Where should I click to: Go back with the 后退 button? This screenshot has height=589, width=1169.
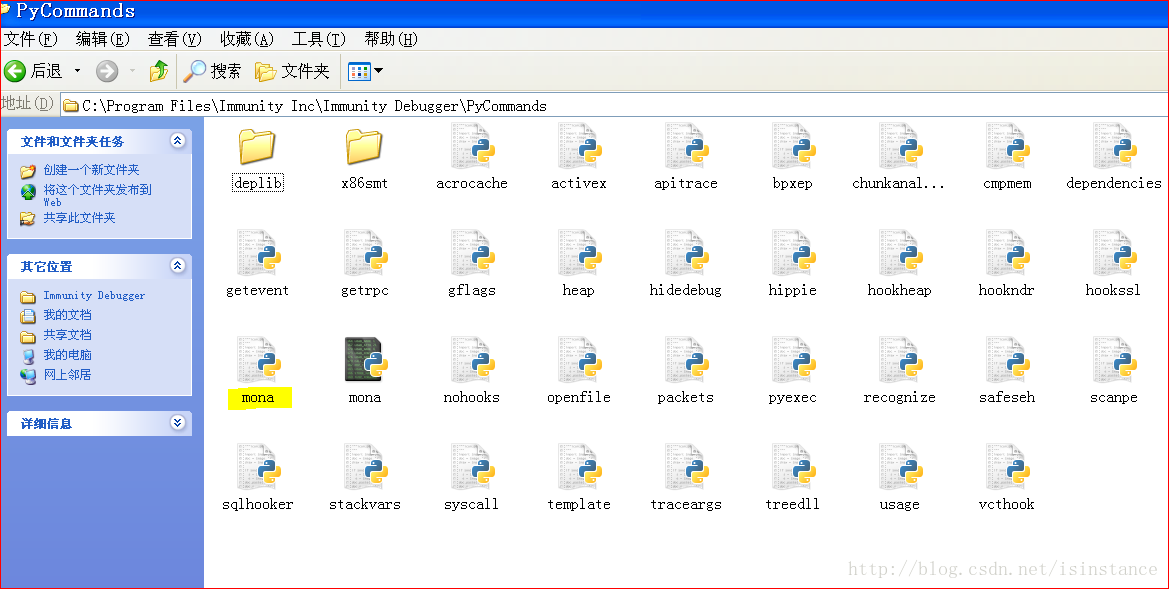click(x=34, y=71)
